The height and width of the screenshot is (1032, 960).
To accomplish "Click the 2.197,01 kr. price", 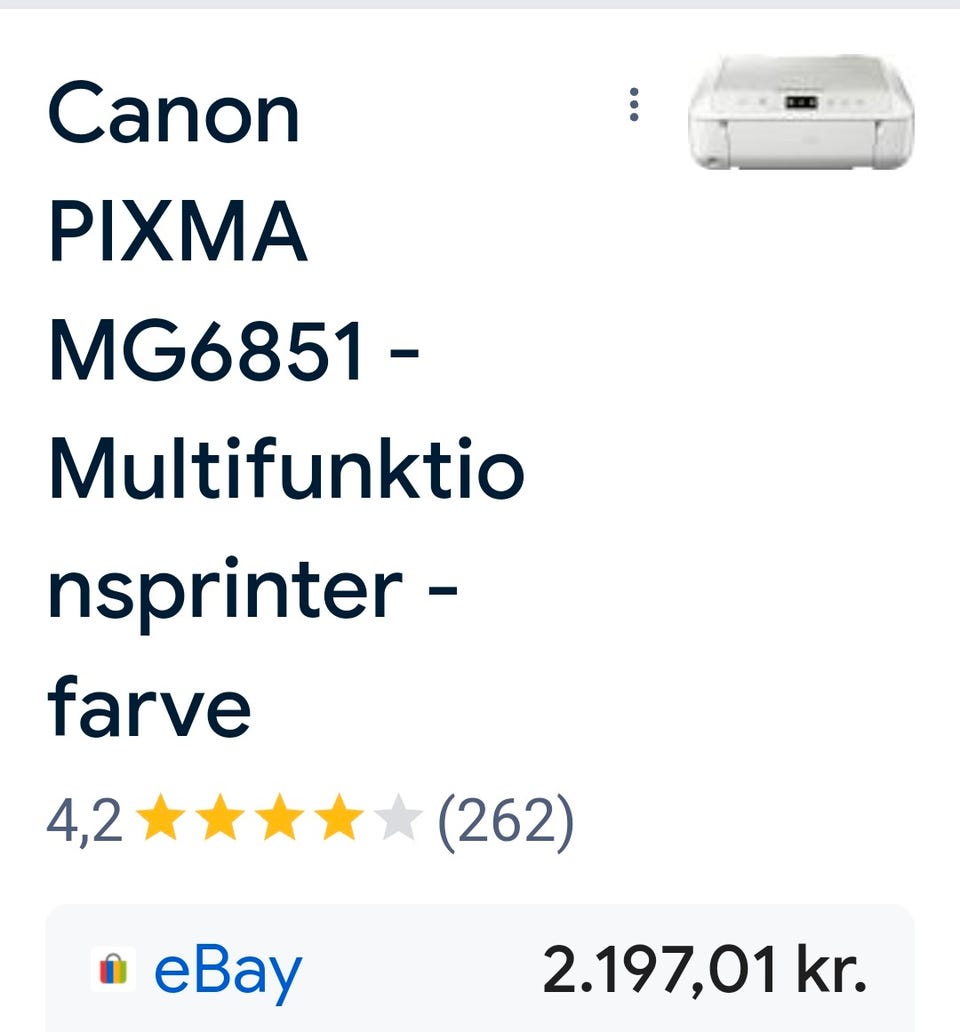I will coord(705,971).
